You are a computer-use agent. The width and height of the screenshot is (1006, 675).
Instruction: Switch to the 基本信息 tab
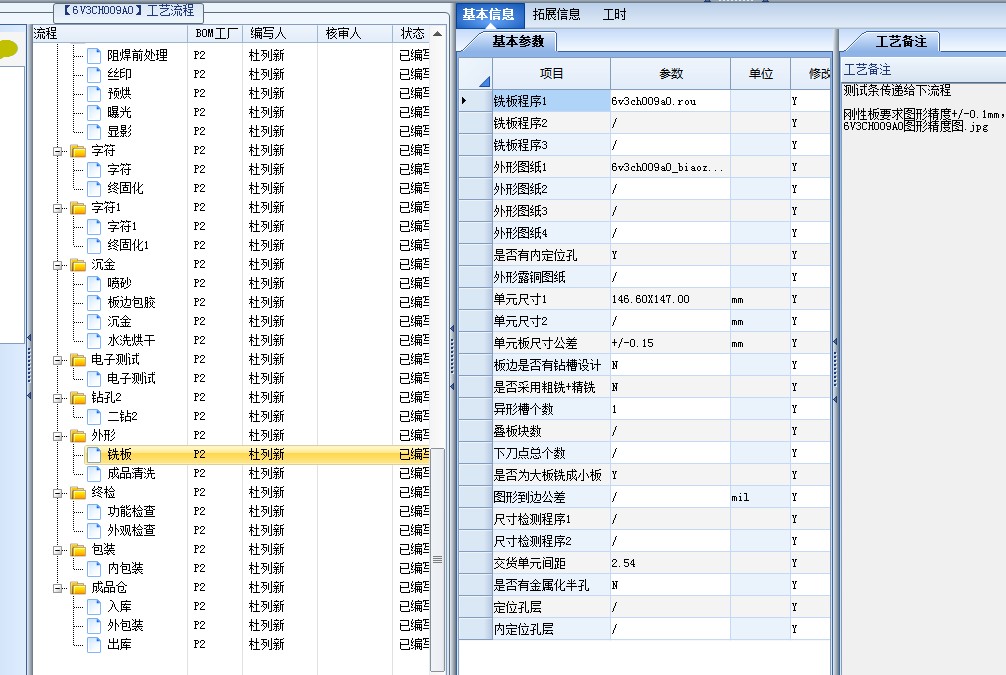click(489, 14)
